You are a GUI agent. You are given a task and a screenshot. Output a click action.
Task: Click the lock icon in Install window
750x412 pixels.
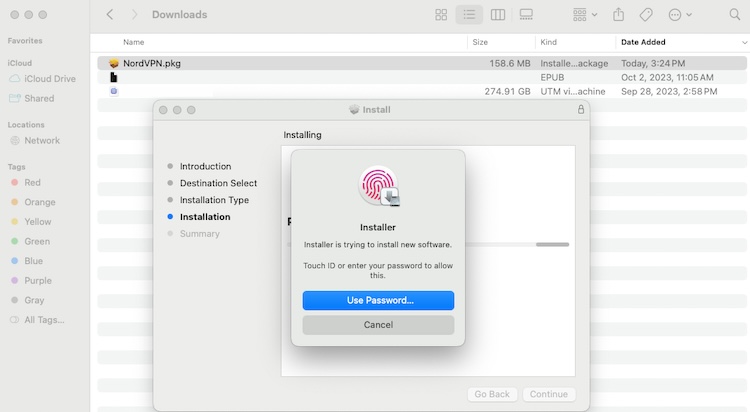point(581,110)
